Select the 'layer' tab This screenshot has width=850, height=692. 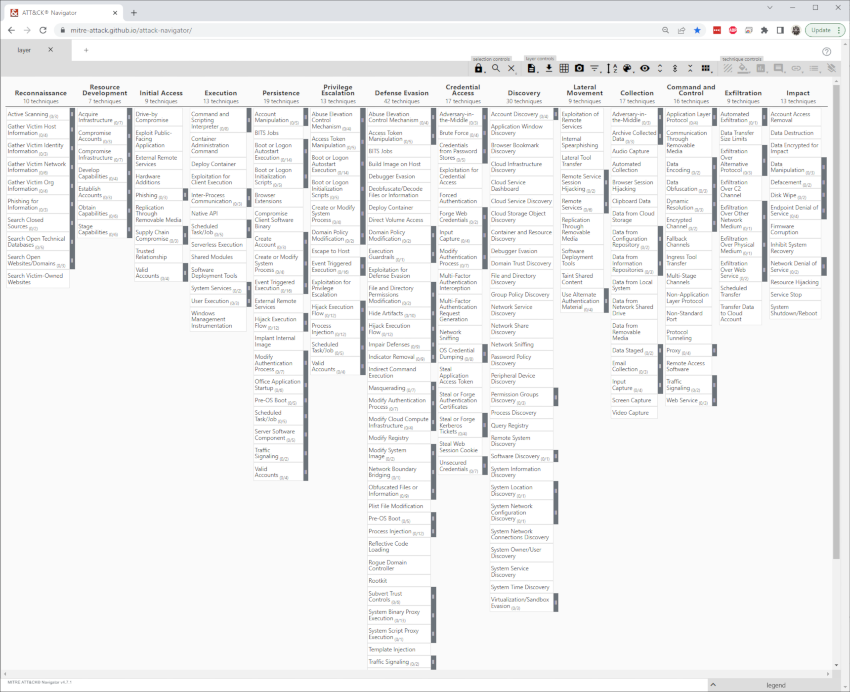pos(24,50)
